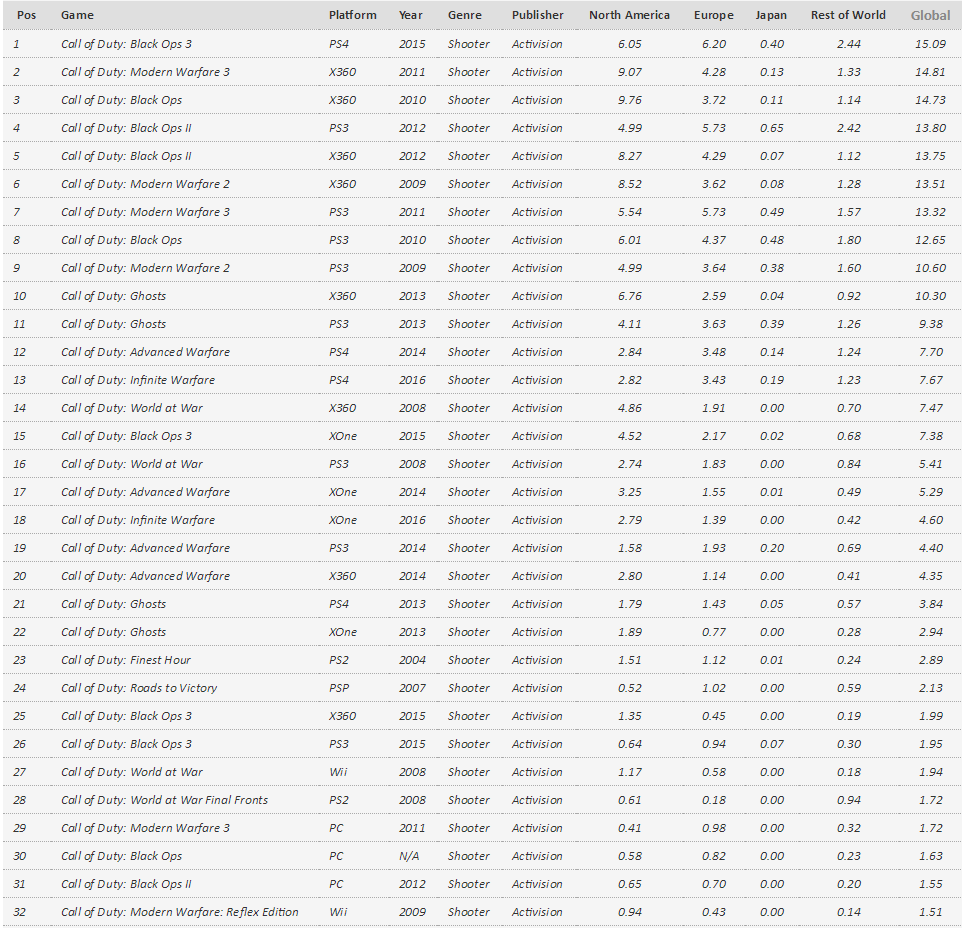Select Europe sales value 1.91
962x928 pixels.
714,408
